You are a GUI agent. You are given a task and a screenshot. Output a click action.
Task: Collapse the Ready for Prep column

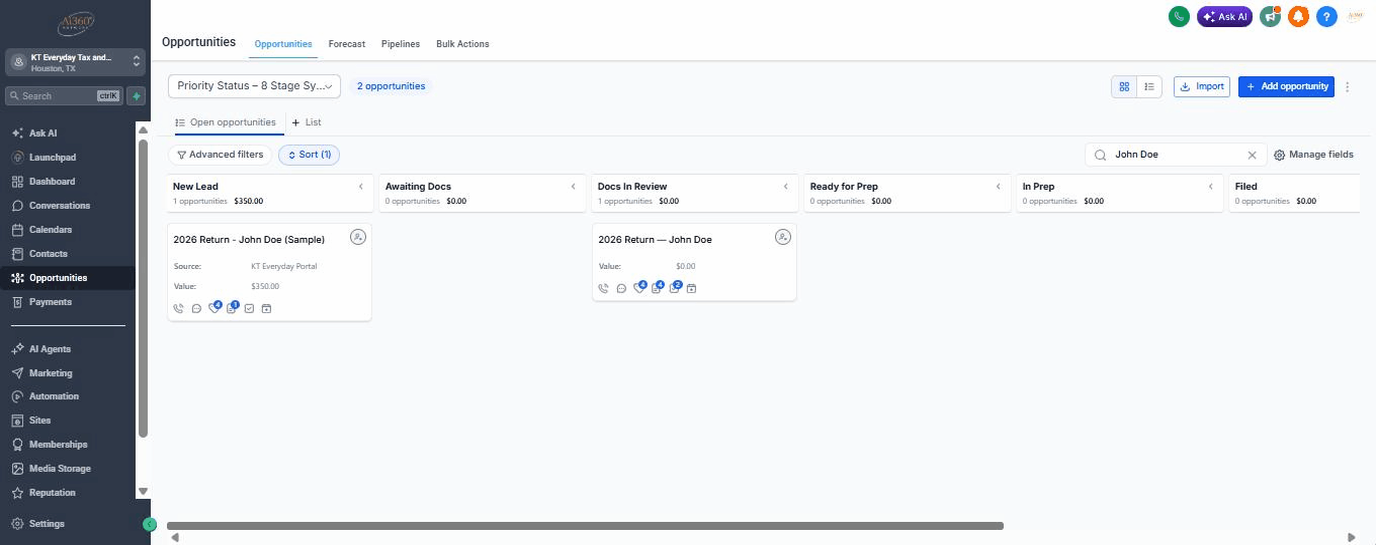click(x=998, y=187)
